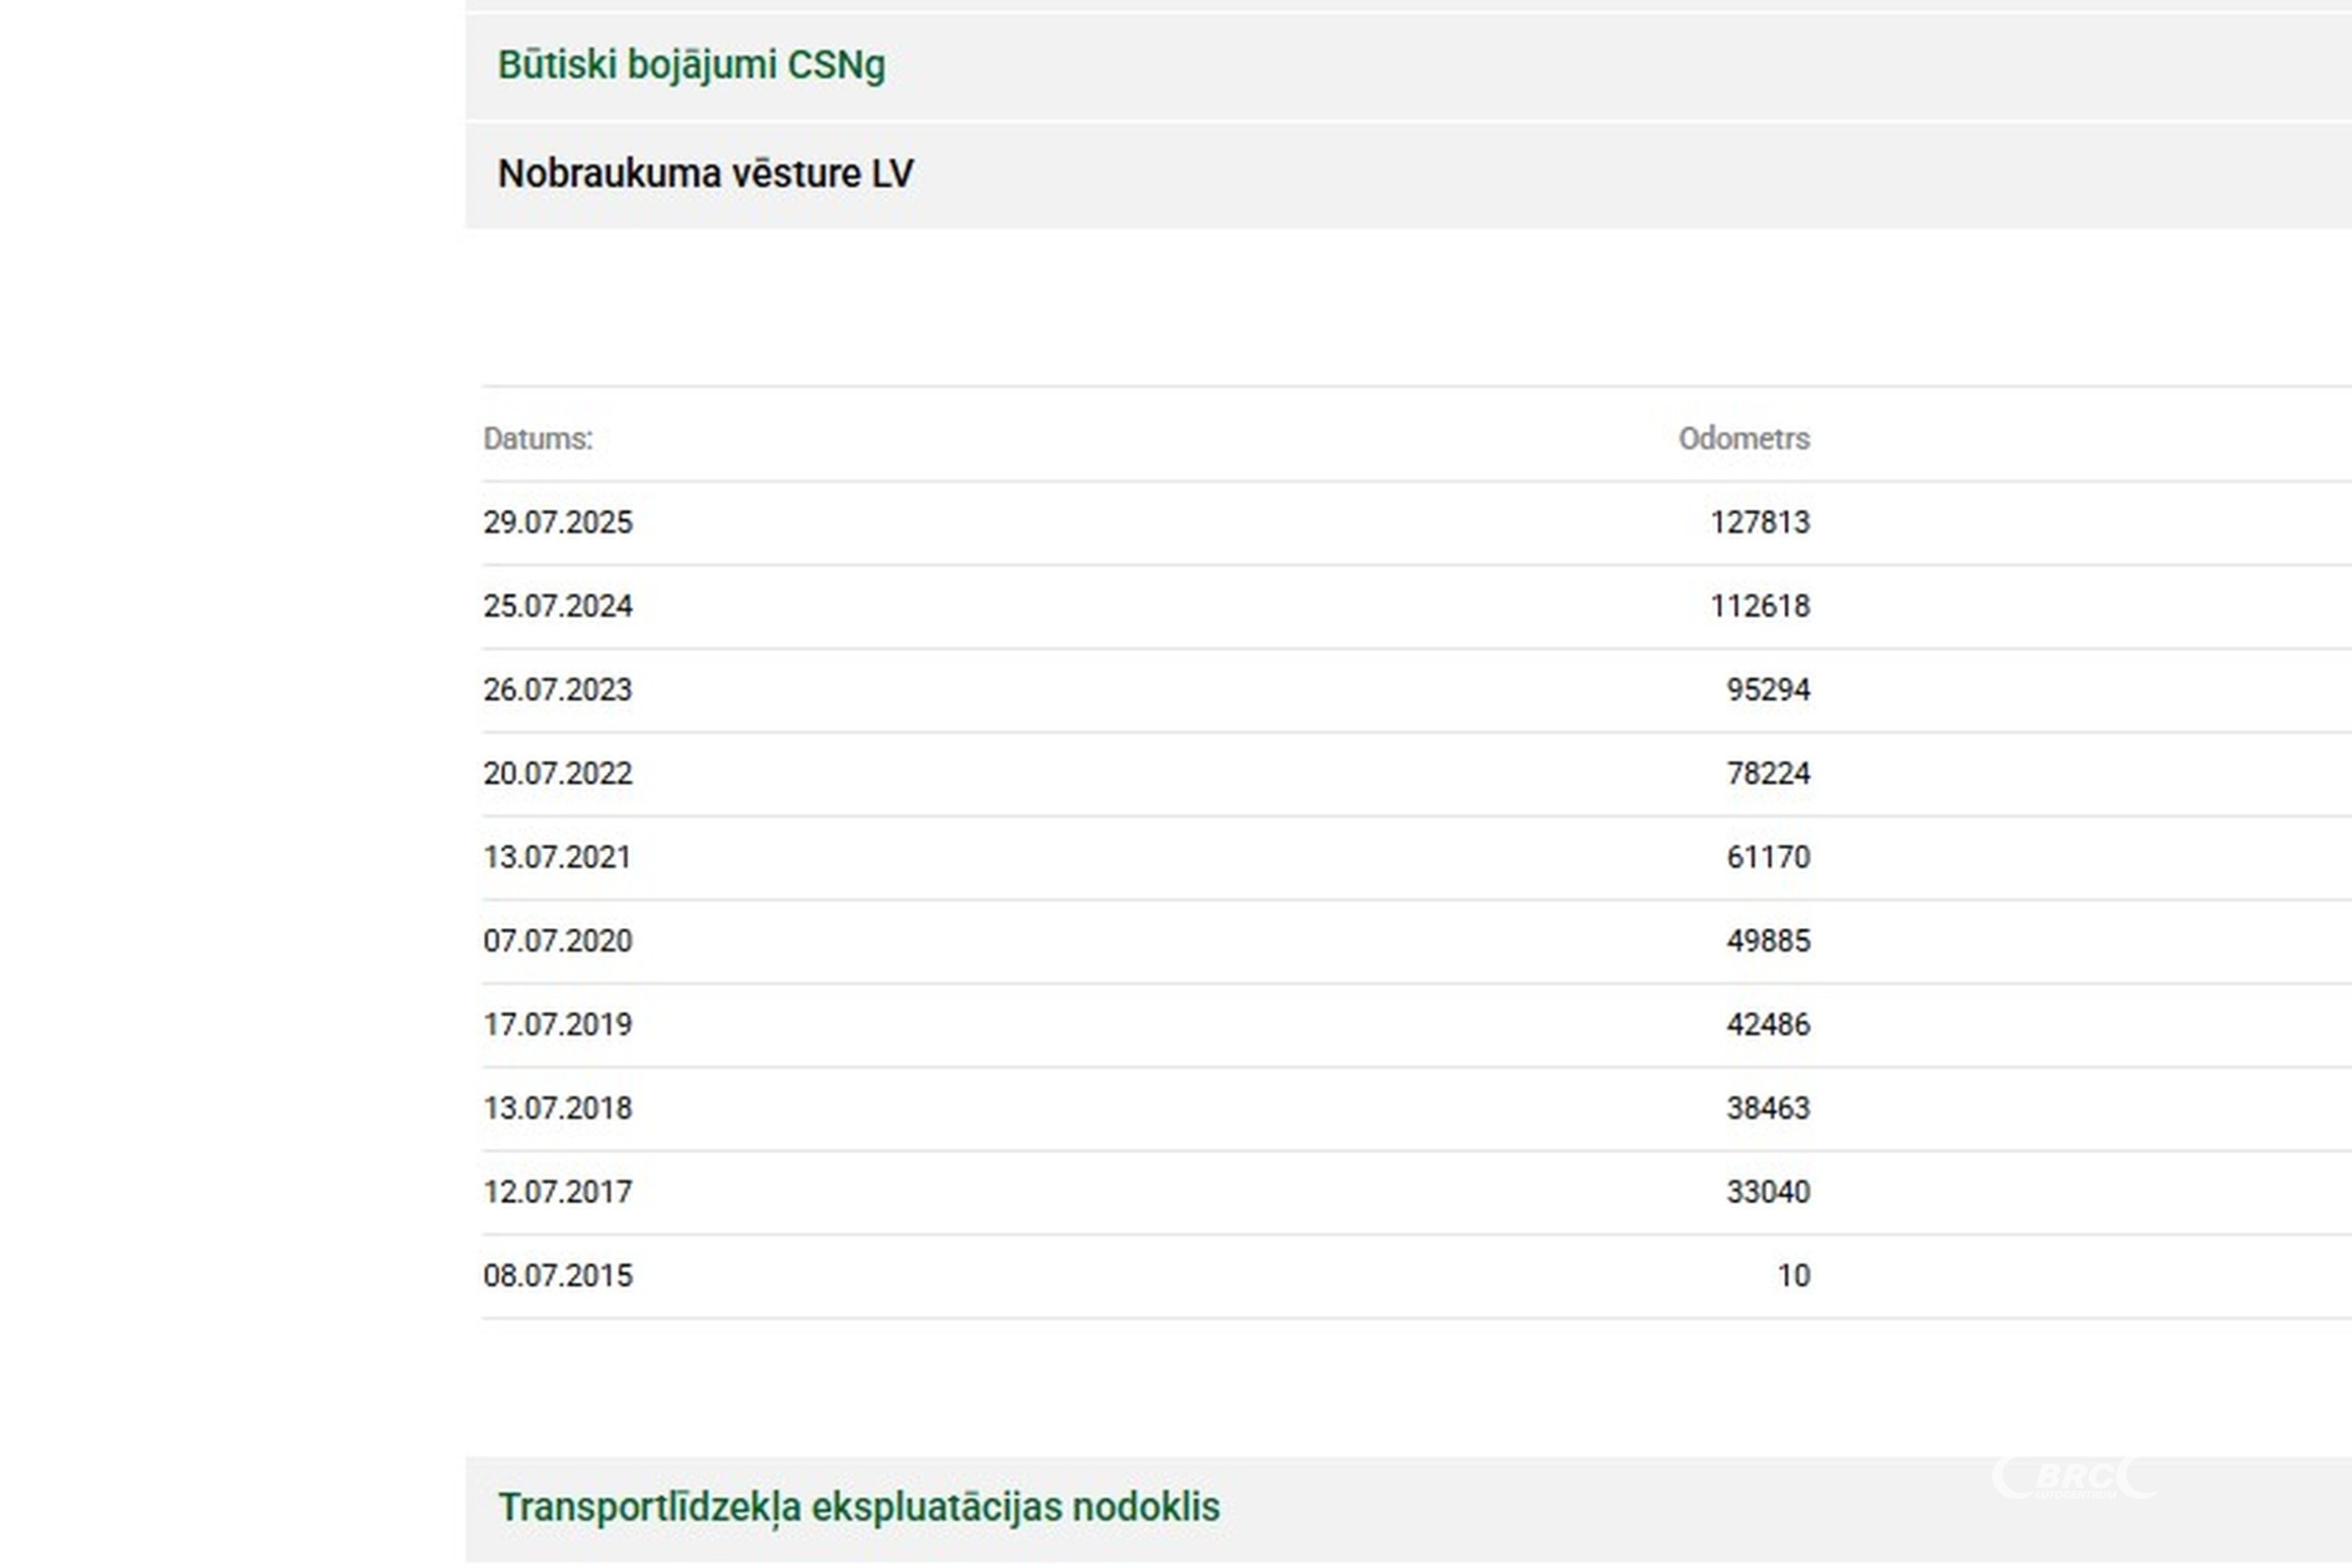Select the 08.07.2015 date entry

click(x=558, y=1276)
